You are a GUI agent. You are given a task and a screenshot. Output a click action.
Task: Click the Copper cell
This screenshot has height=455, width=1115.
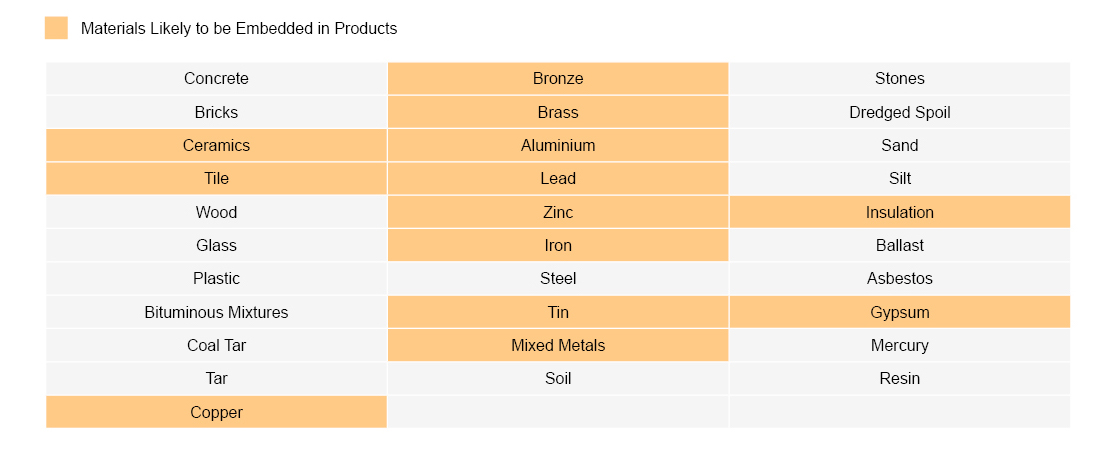click(x=216, y=412)
